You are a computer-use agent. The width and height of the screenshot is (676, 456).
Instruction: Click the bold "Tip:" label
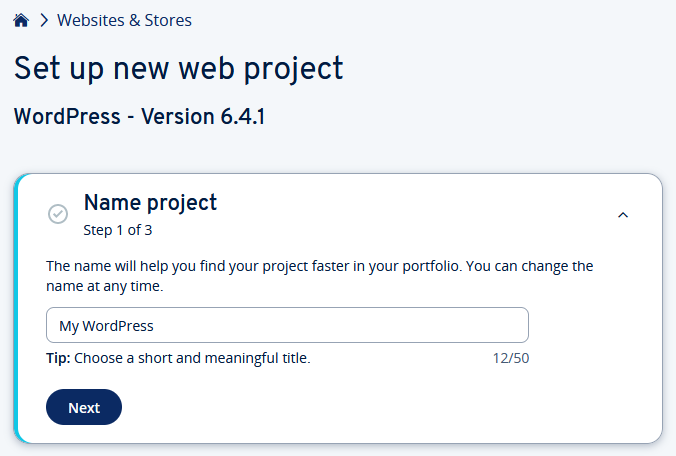click(x=58, y=357)
